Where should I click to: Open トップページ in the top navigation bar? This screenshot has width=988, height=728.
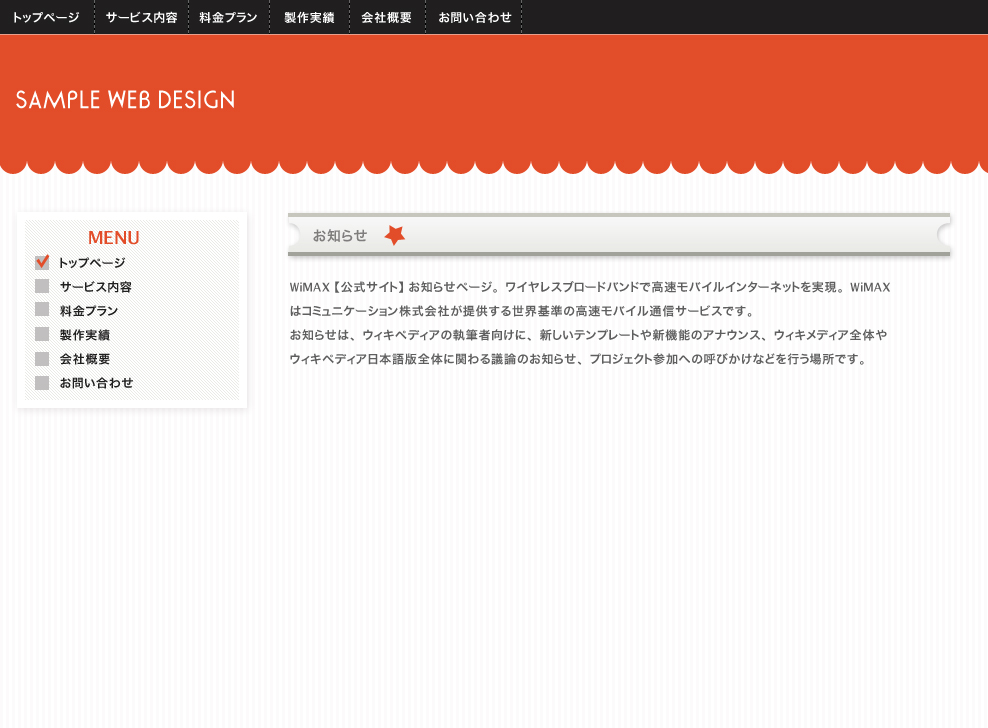[46, 17]
